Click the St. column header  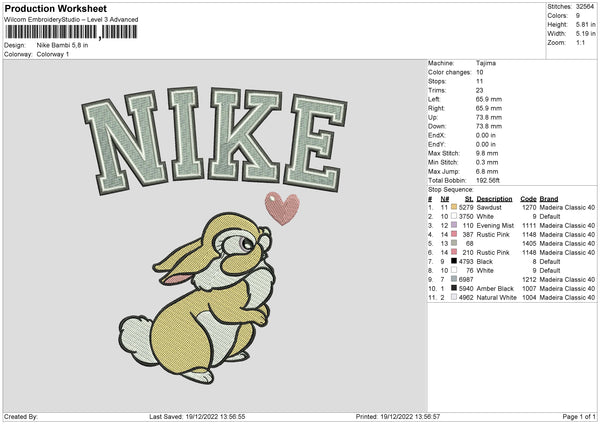click(x=469, y=198)
